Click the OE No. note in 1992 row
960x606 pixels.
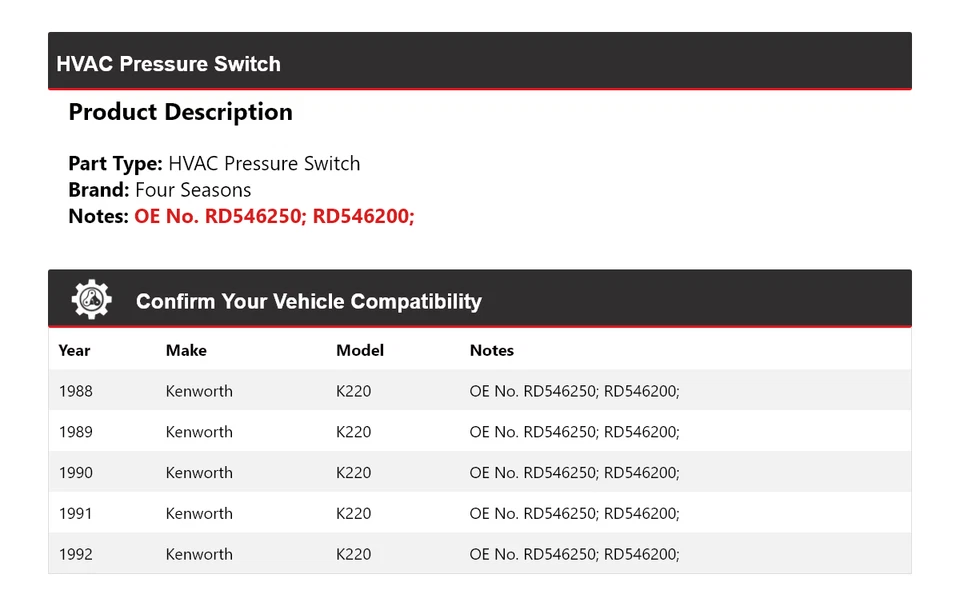[x=574, y=554]
